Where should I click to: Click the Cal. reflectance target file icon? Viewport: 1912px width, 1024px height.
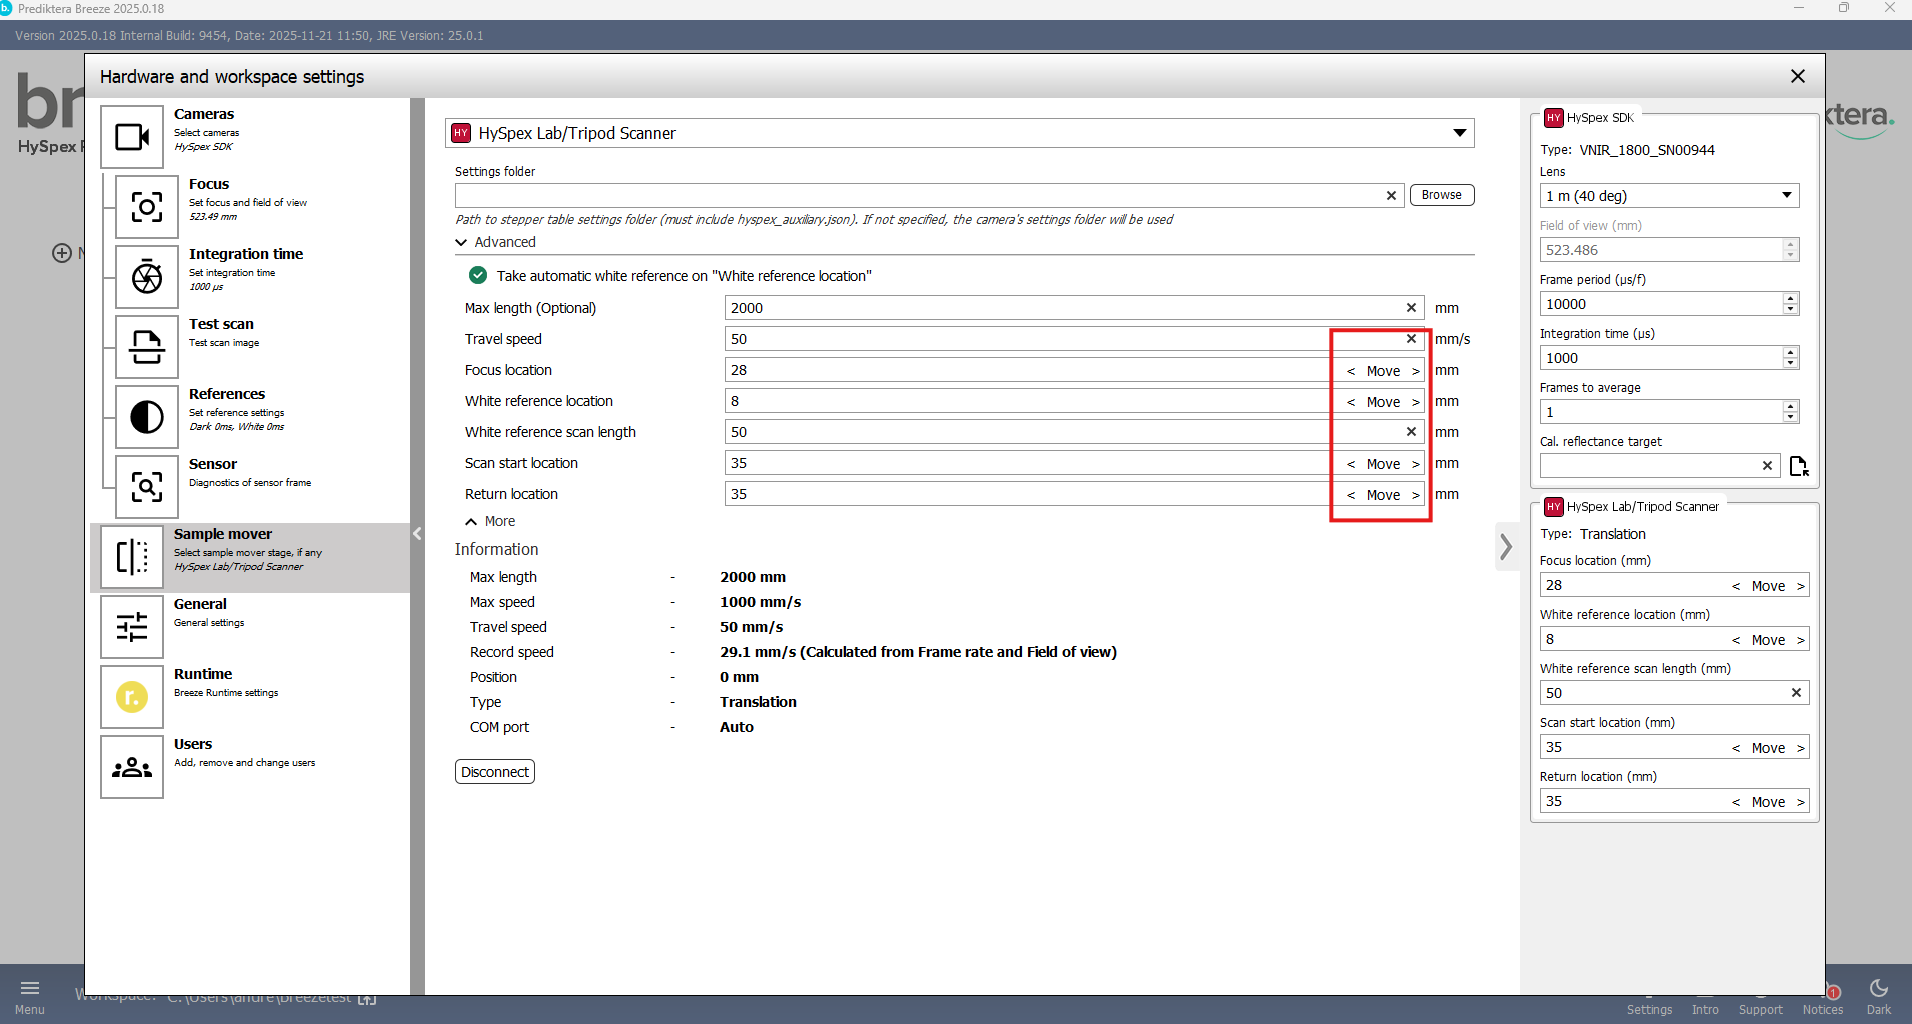pyautogui.click(x=1798, y=466)
